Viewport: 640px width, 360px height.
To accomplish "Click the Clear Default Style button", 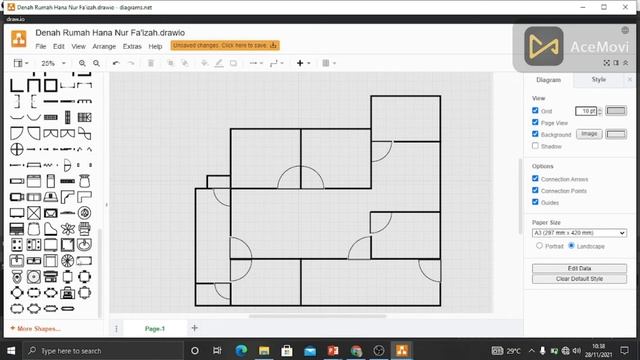I will pos(579,279).
